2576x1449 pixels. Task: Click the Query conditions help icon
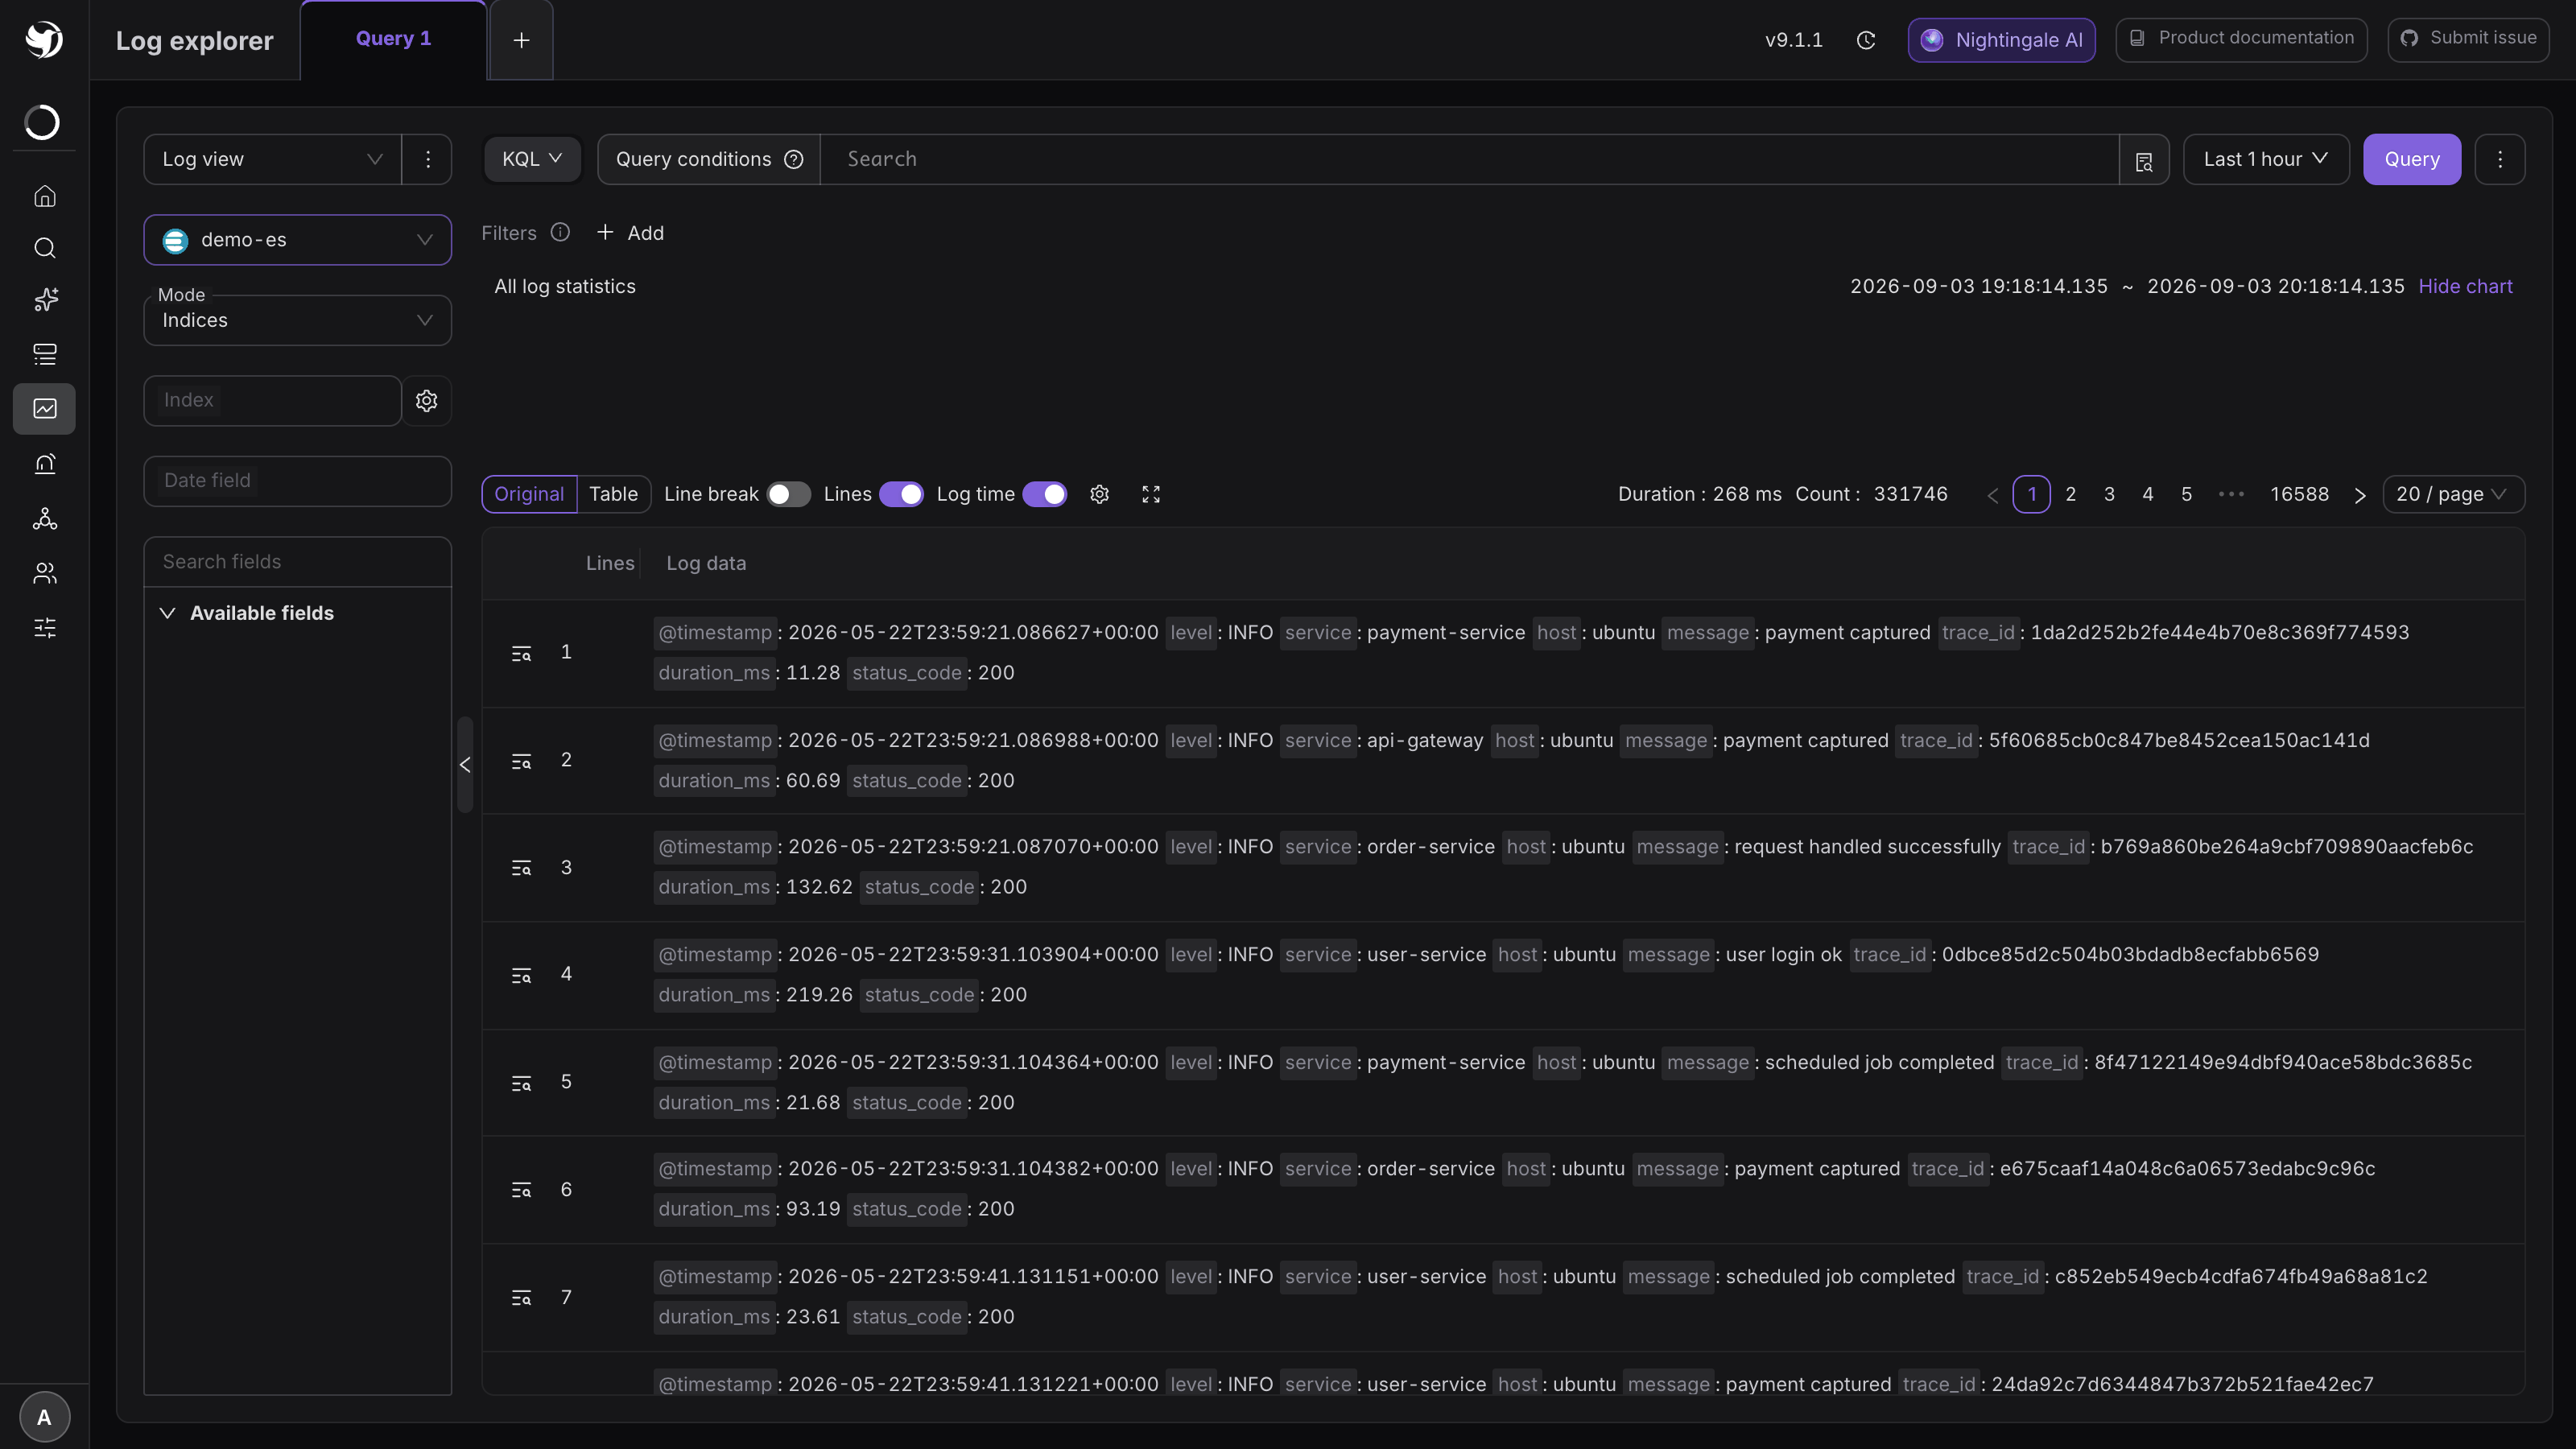(794, 160)
